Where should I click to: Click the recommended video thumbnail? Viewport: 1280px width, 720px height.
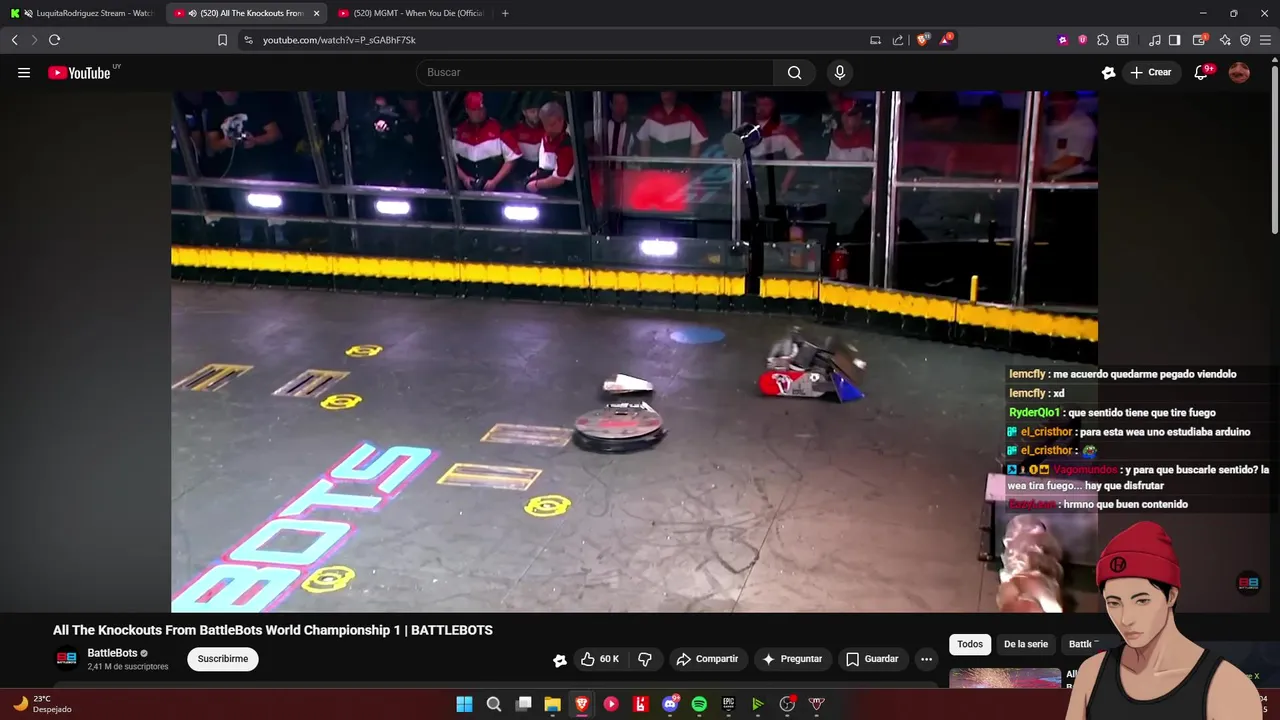[1004, 678]
